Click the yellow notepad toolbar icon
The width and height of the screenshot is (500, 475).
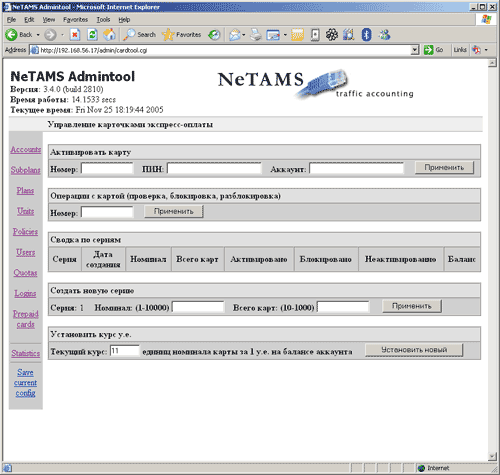coord(297,35)
